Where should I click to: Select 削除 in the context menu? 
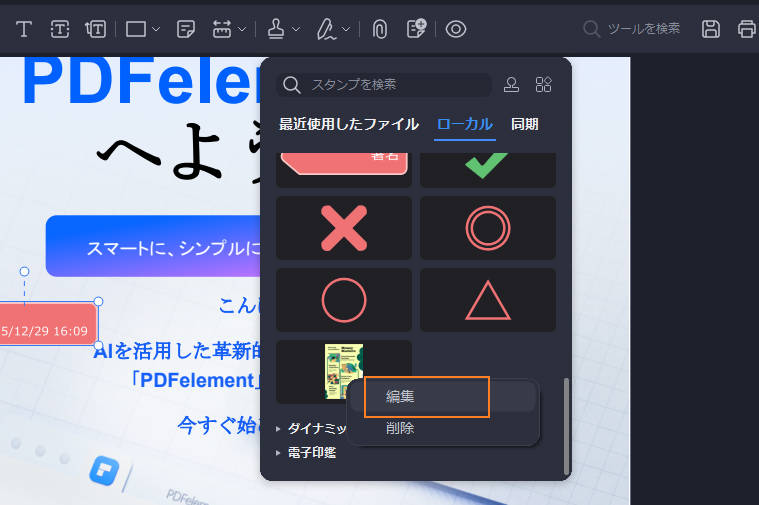[x=442, y=428]
